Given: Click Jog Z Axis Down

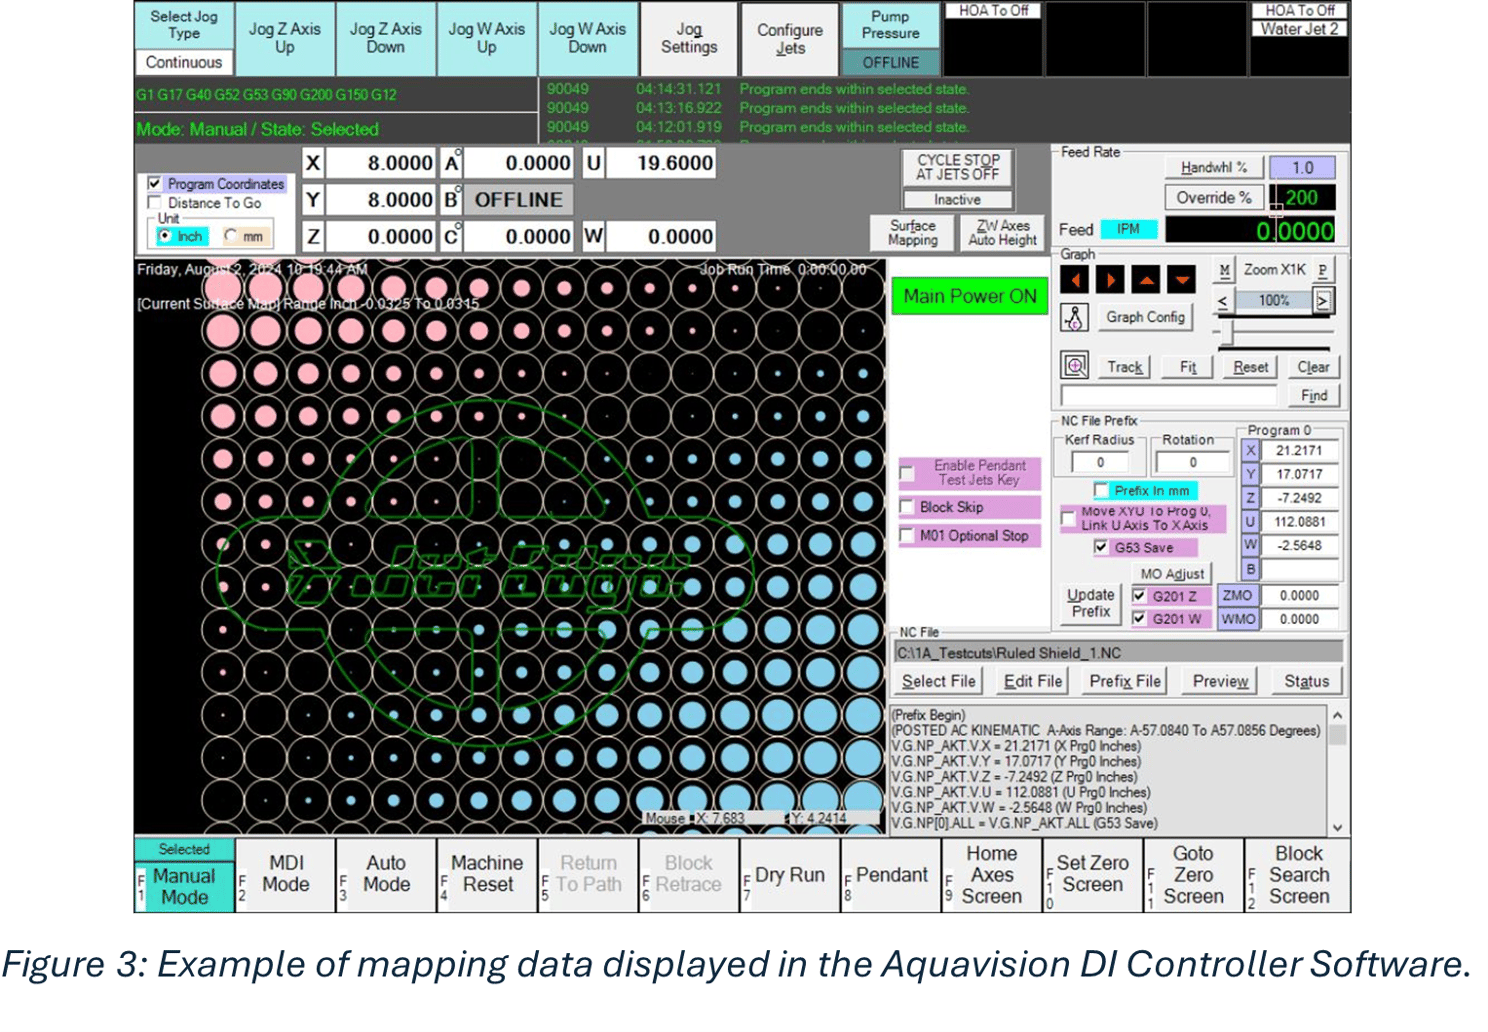Looking at the screenshot, I should pyautogui.click(x=386, y=38).
